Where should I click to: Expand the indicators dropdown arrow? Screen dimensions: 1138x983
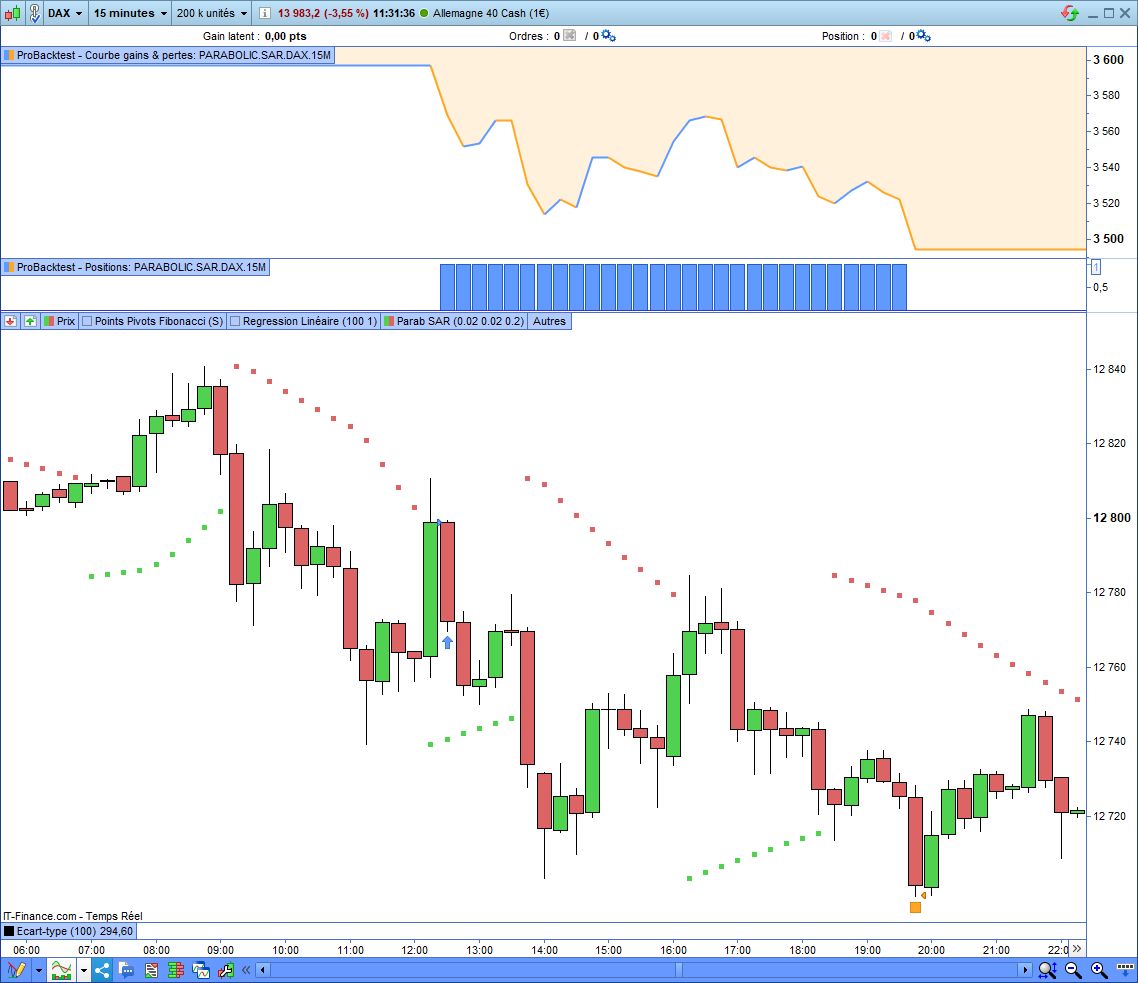click(x=84, y=970)
